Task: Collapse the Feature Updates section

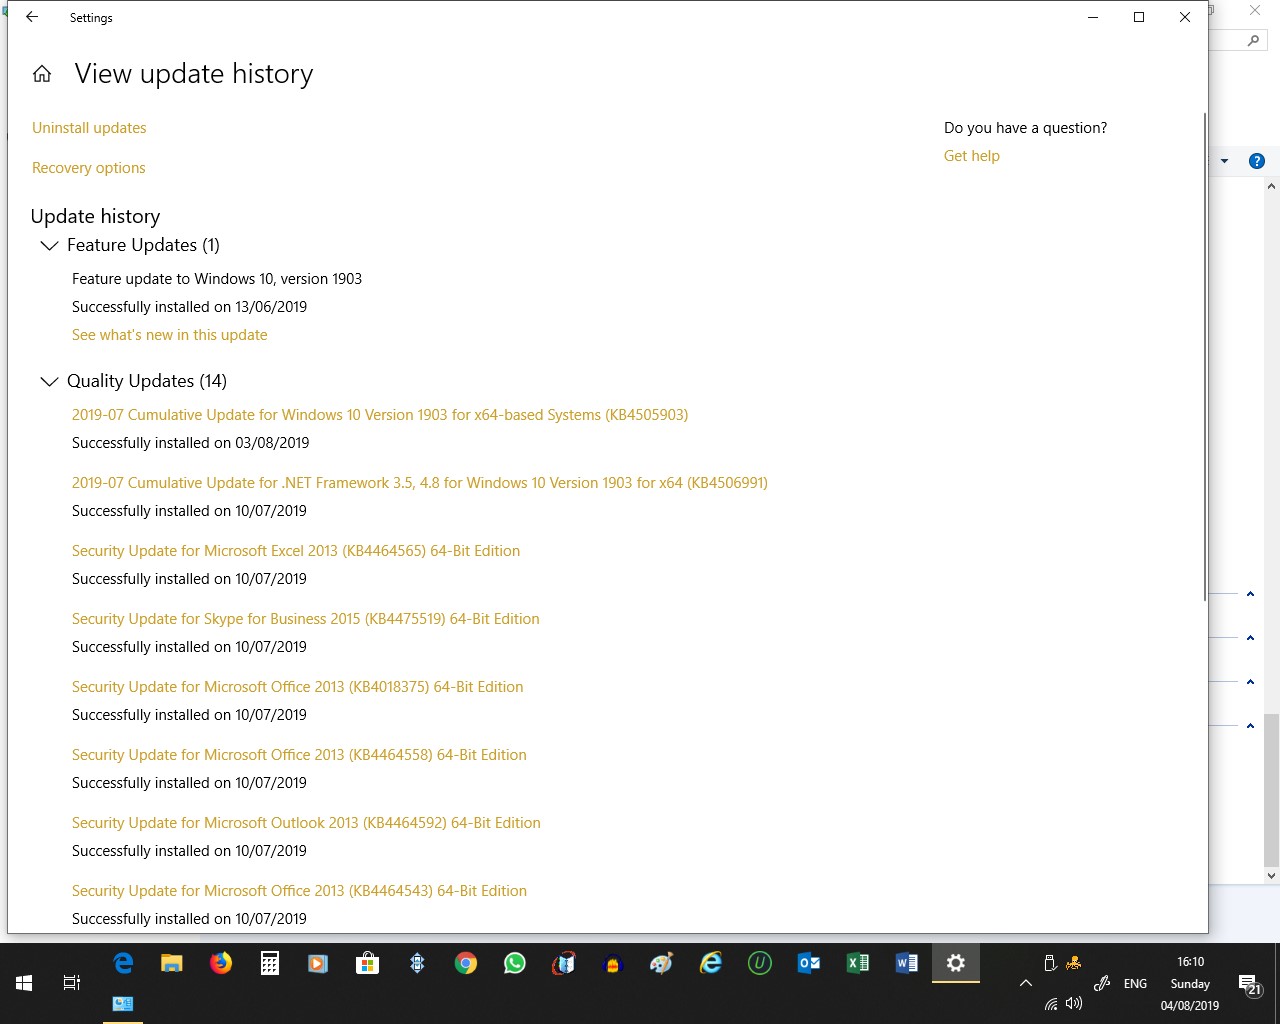Action: coord(49,245)
